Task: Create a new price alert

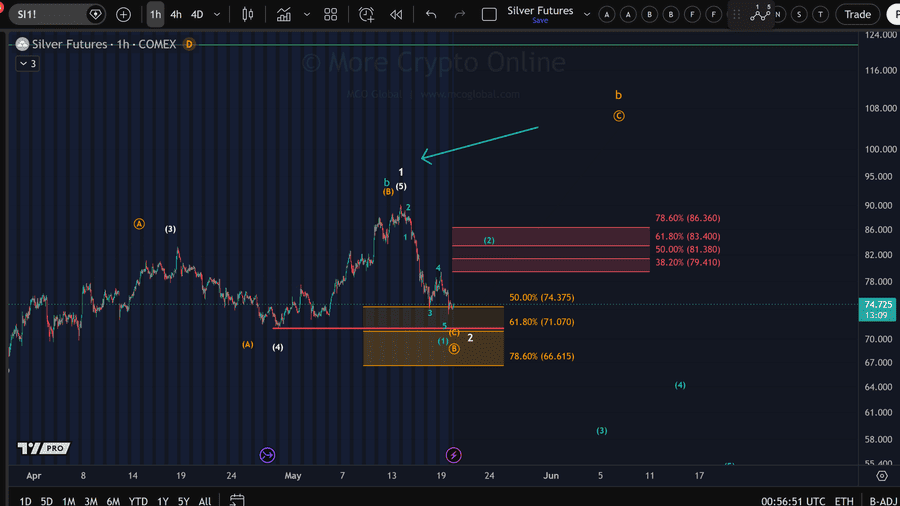Action: click(x=366, y=14)
